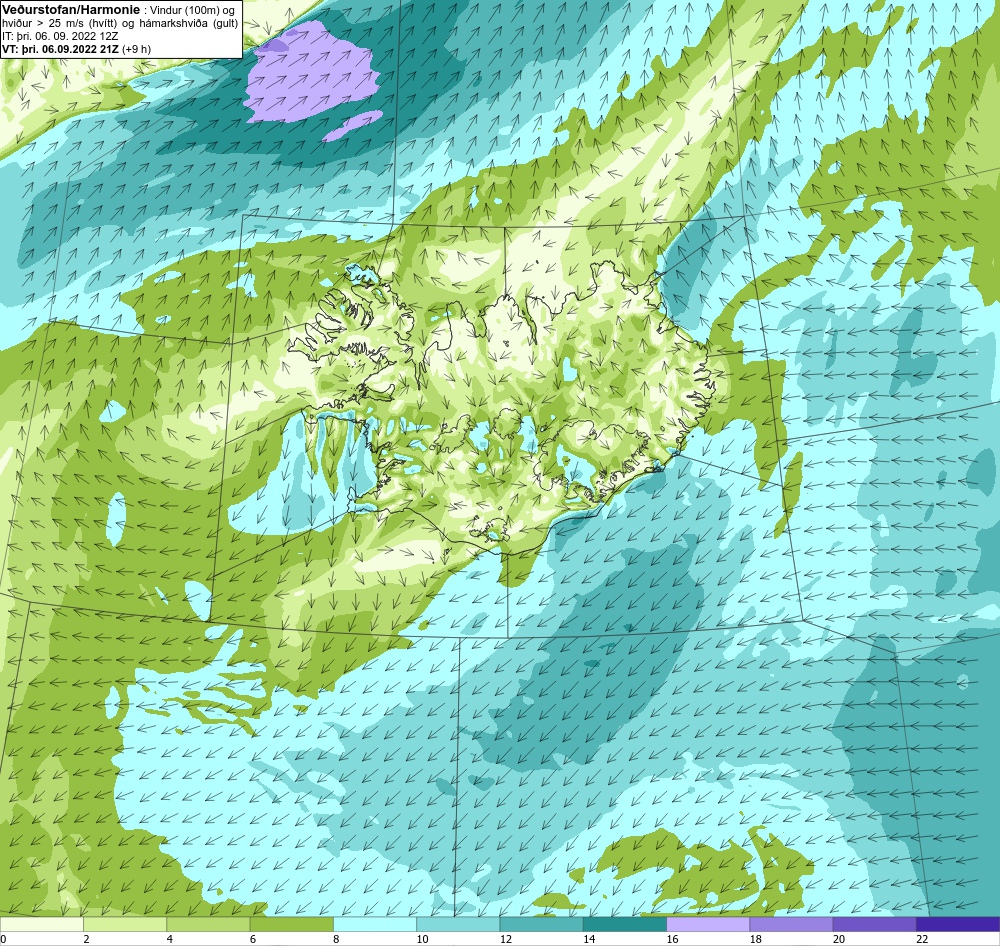Click the scale label '6' under legend

[253, 939]
